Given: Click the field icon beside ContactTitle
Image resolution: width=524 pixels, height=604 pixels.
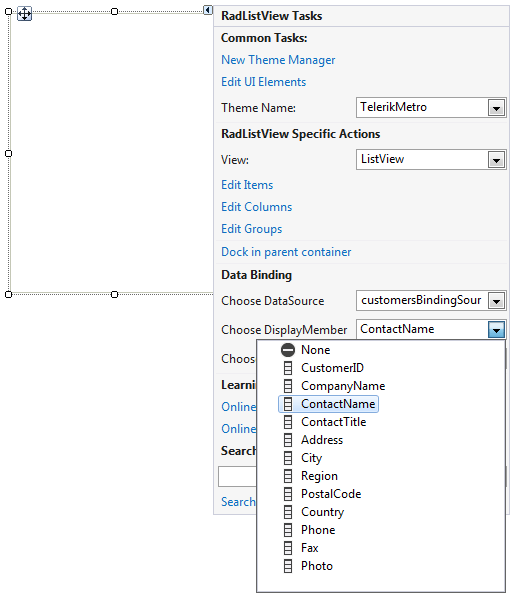Looking at the screenshot, I should click(x=288, y=422).
